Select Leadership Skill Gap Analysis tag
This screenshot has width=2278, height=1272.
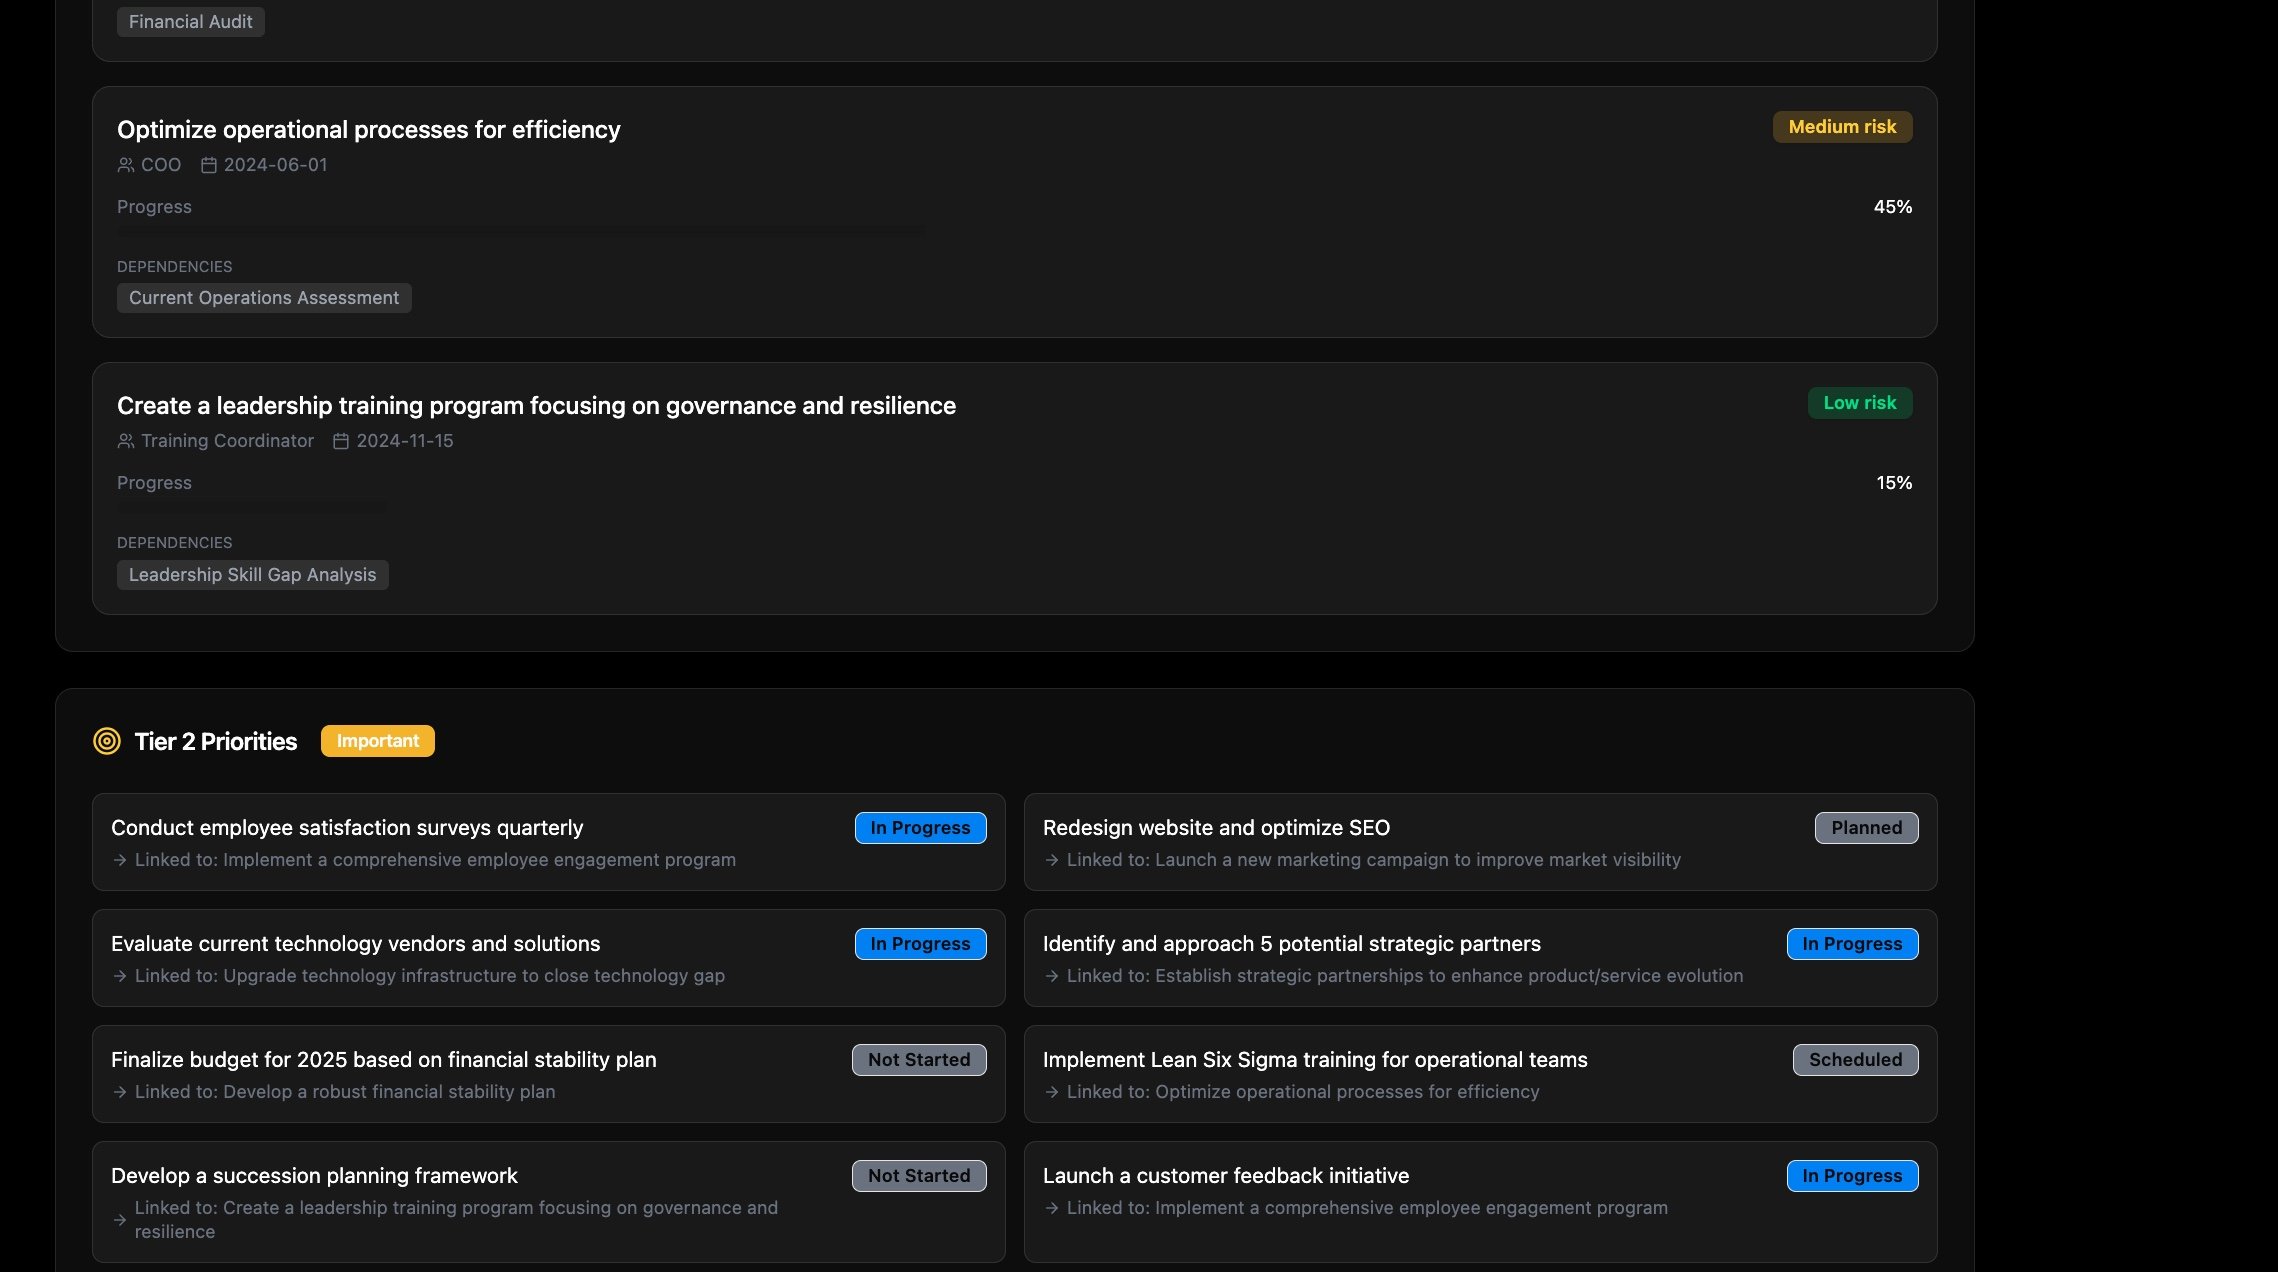[x=252, y=575]
